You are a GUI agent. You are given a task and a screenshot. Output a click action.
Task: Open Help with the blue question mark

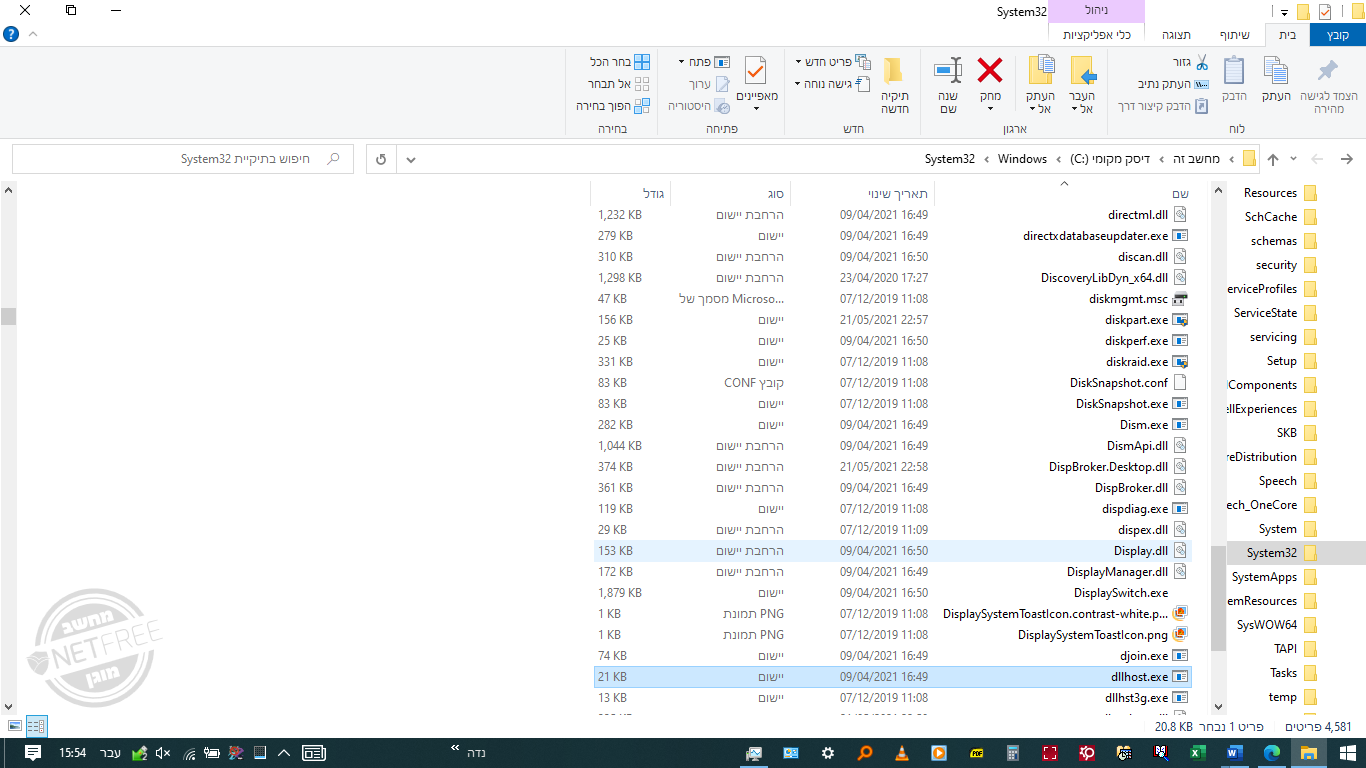pos(11,34)
